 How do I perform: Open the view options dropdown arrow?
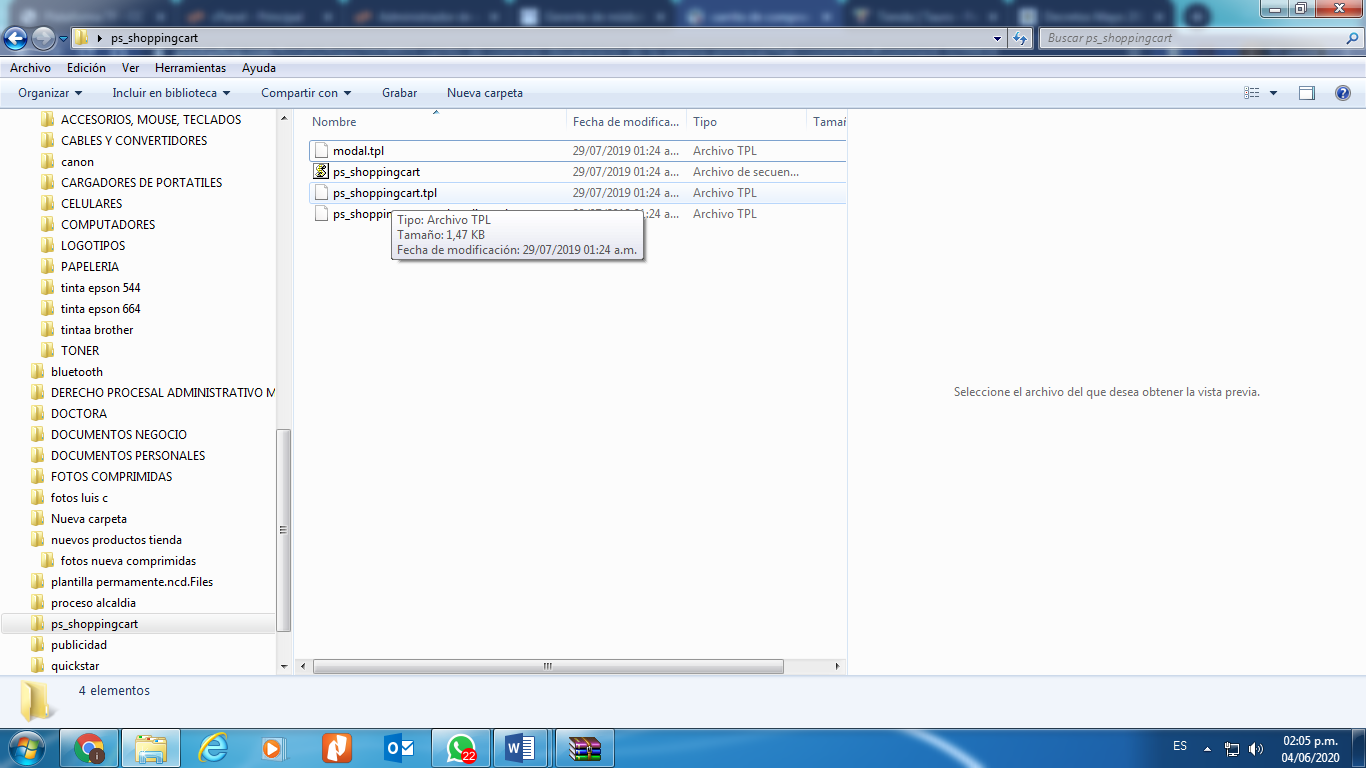[x=1273, y=93]
